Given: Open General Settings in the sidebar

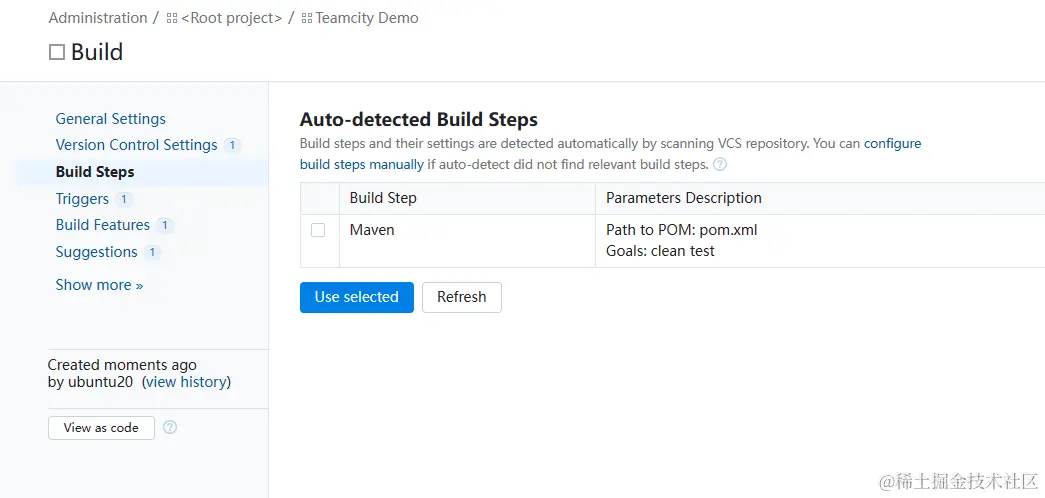Looking at the screenshot, I should pyautogui.click(x=110, y=119).
